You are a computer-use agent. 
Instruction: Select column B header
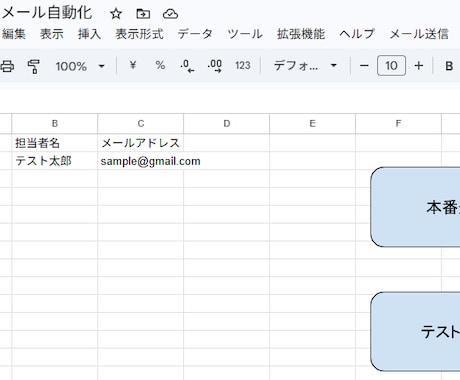pyautogui.click(x=55, y=124)
